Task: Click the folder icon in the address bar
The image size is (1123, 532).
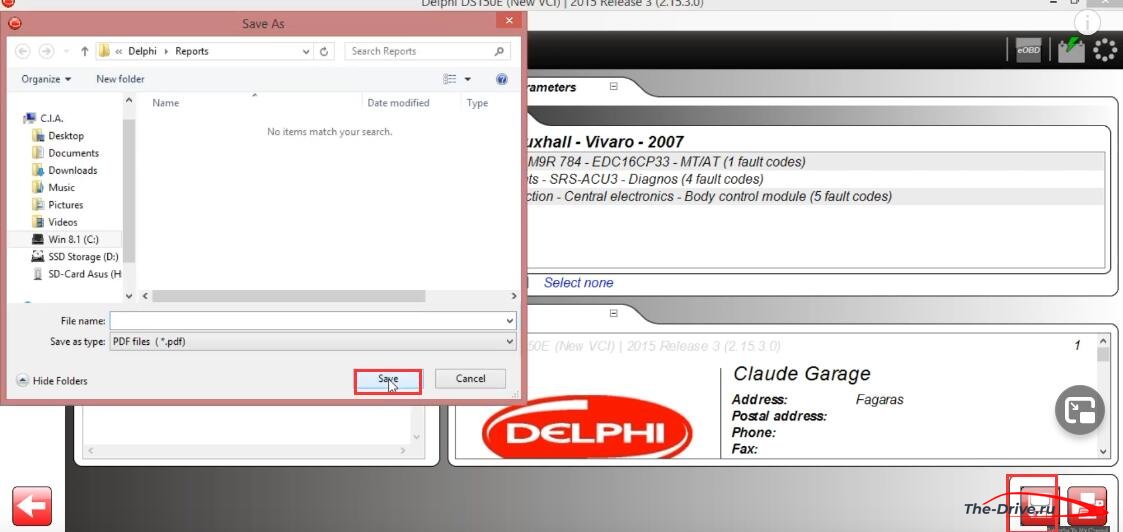Action: (105, 52)
